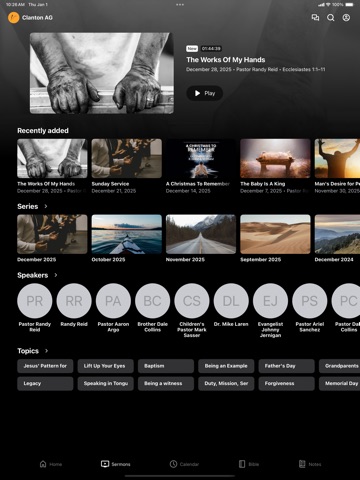Choose the Being a witness topic
This screenshot has height=480, width=360.
[x=166, y=384]
